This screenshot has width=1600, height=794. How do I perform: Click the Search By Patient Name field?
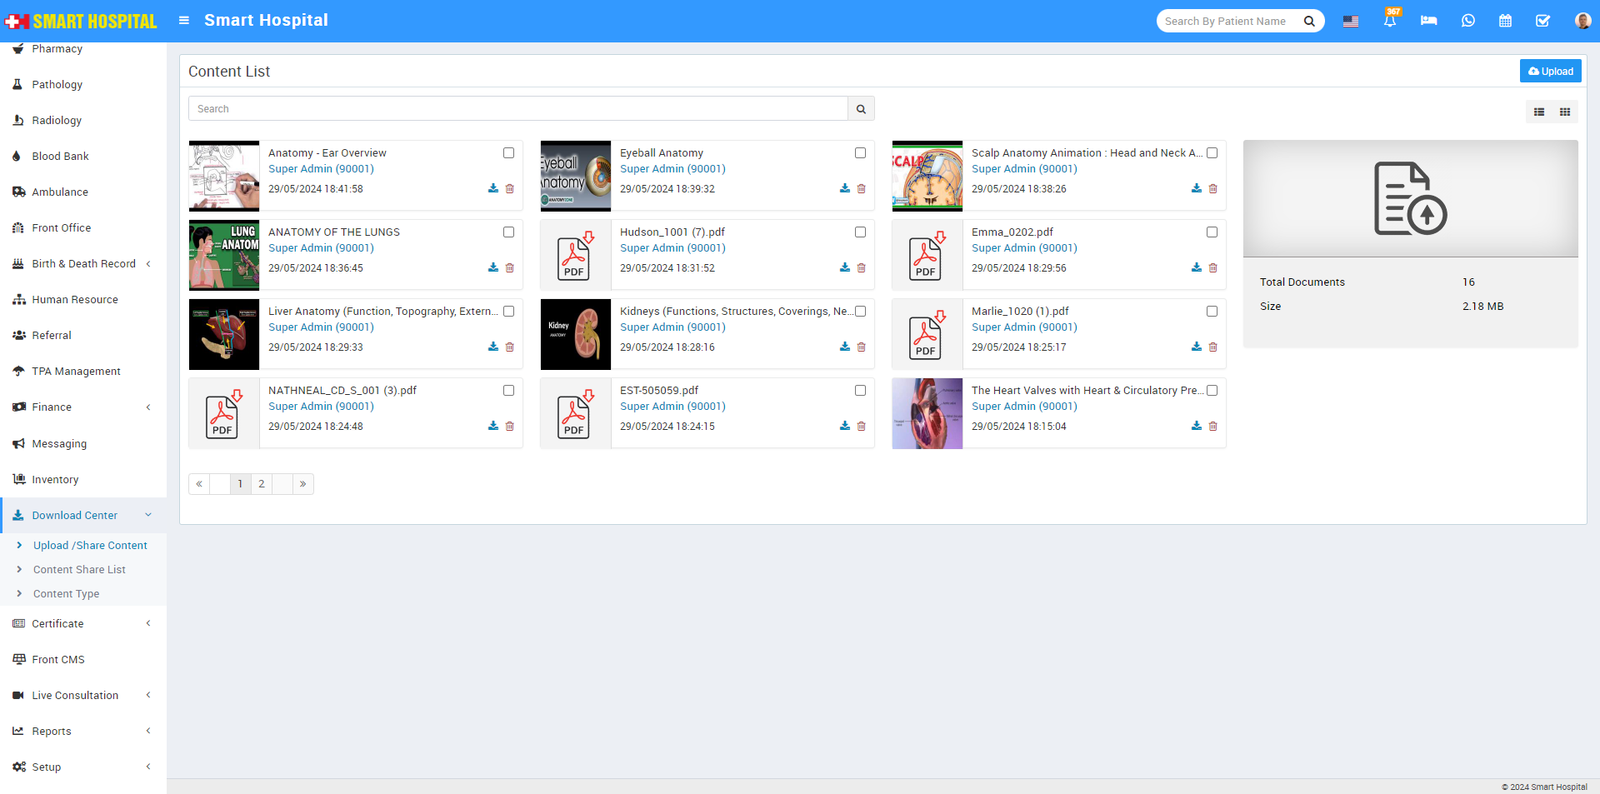1230,21
